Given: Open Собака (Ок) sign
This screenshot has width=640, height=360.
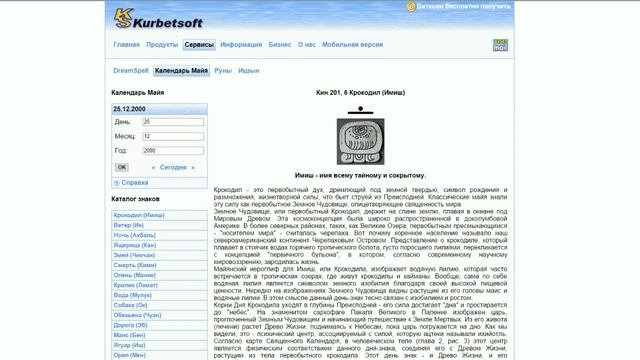Looking at the screenshot, I should [x=130, y=305].
